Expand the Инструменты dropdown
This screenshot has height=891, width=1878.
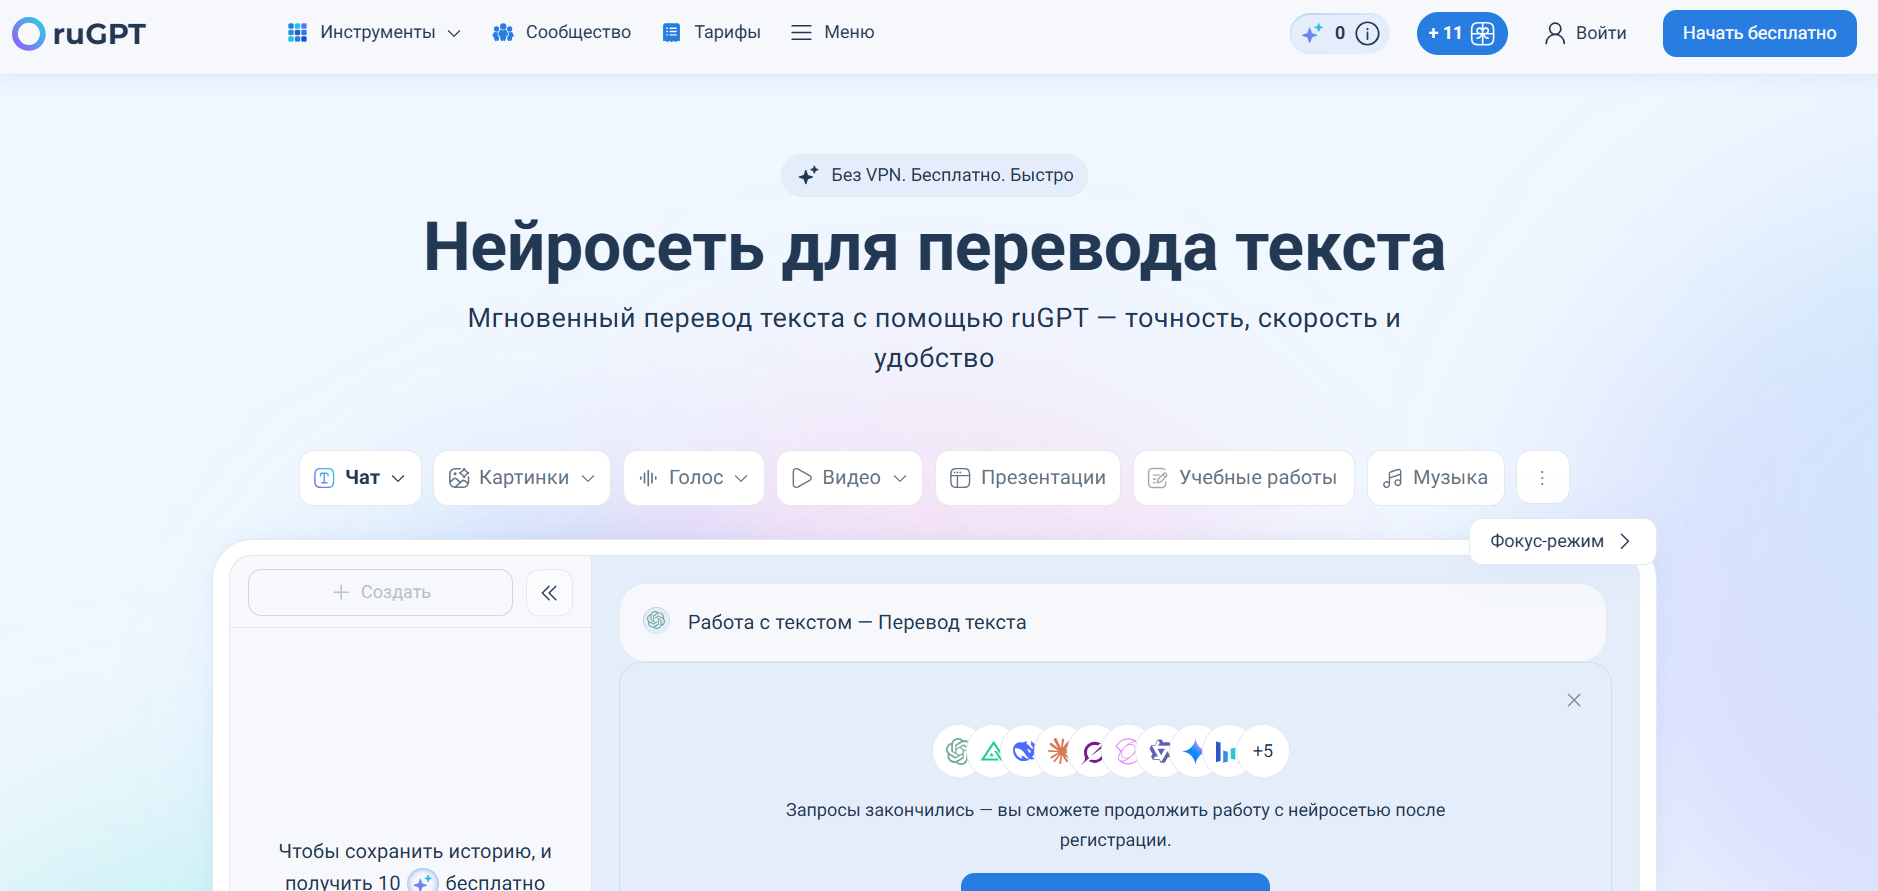pyautogui.click(x=374, y=33)
